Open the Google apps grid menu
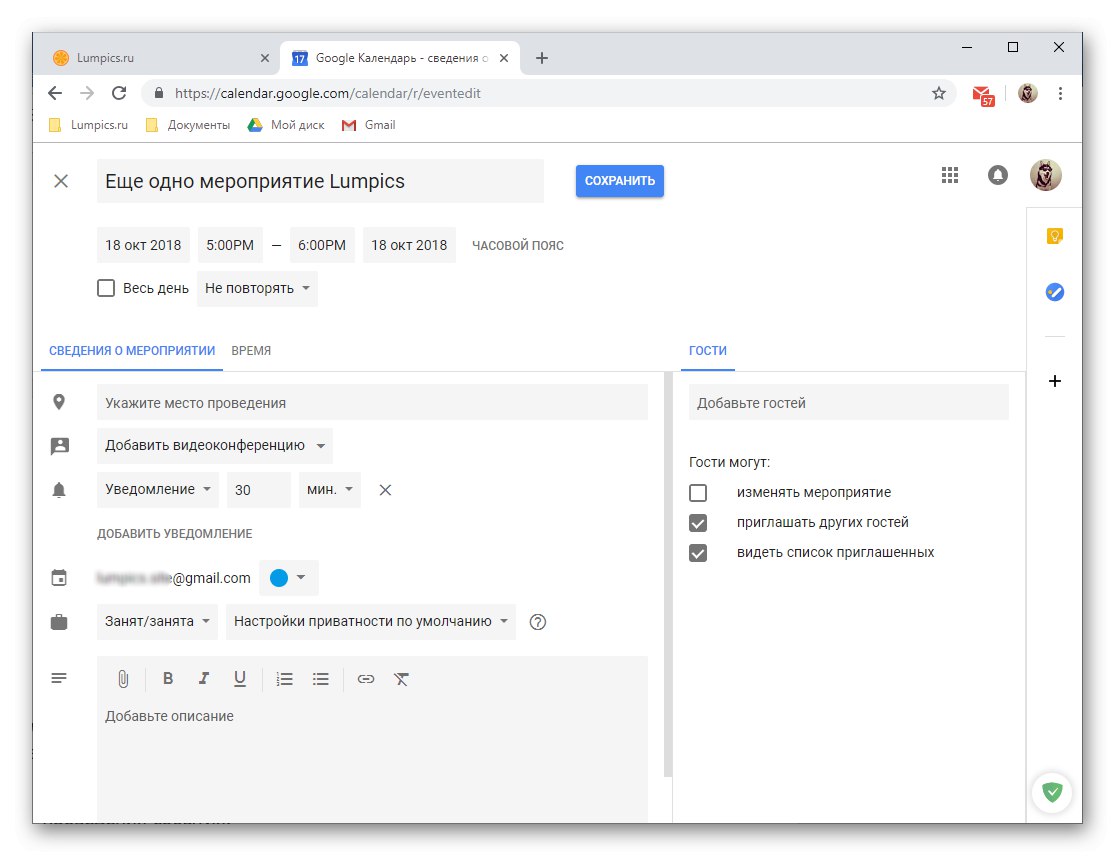The width and height of the screenshot is (1115, 856). pyautogui.click(x=949, y=174)
